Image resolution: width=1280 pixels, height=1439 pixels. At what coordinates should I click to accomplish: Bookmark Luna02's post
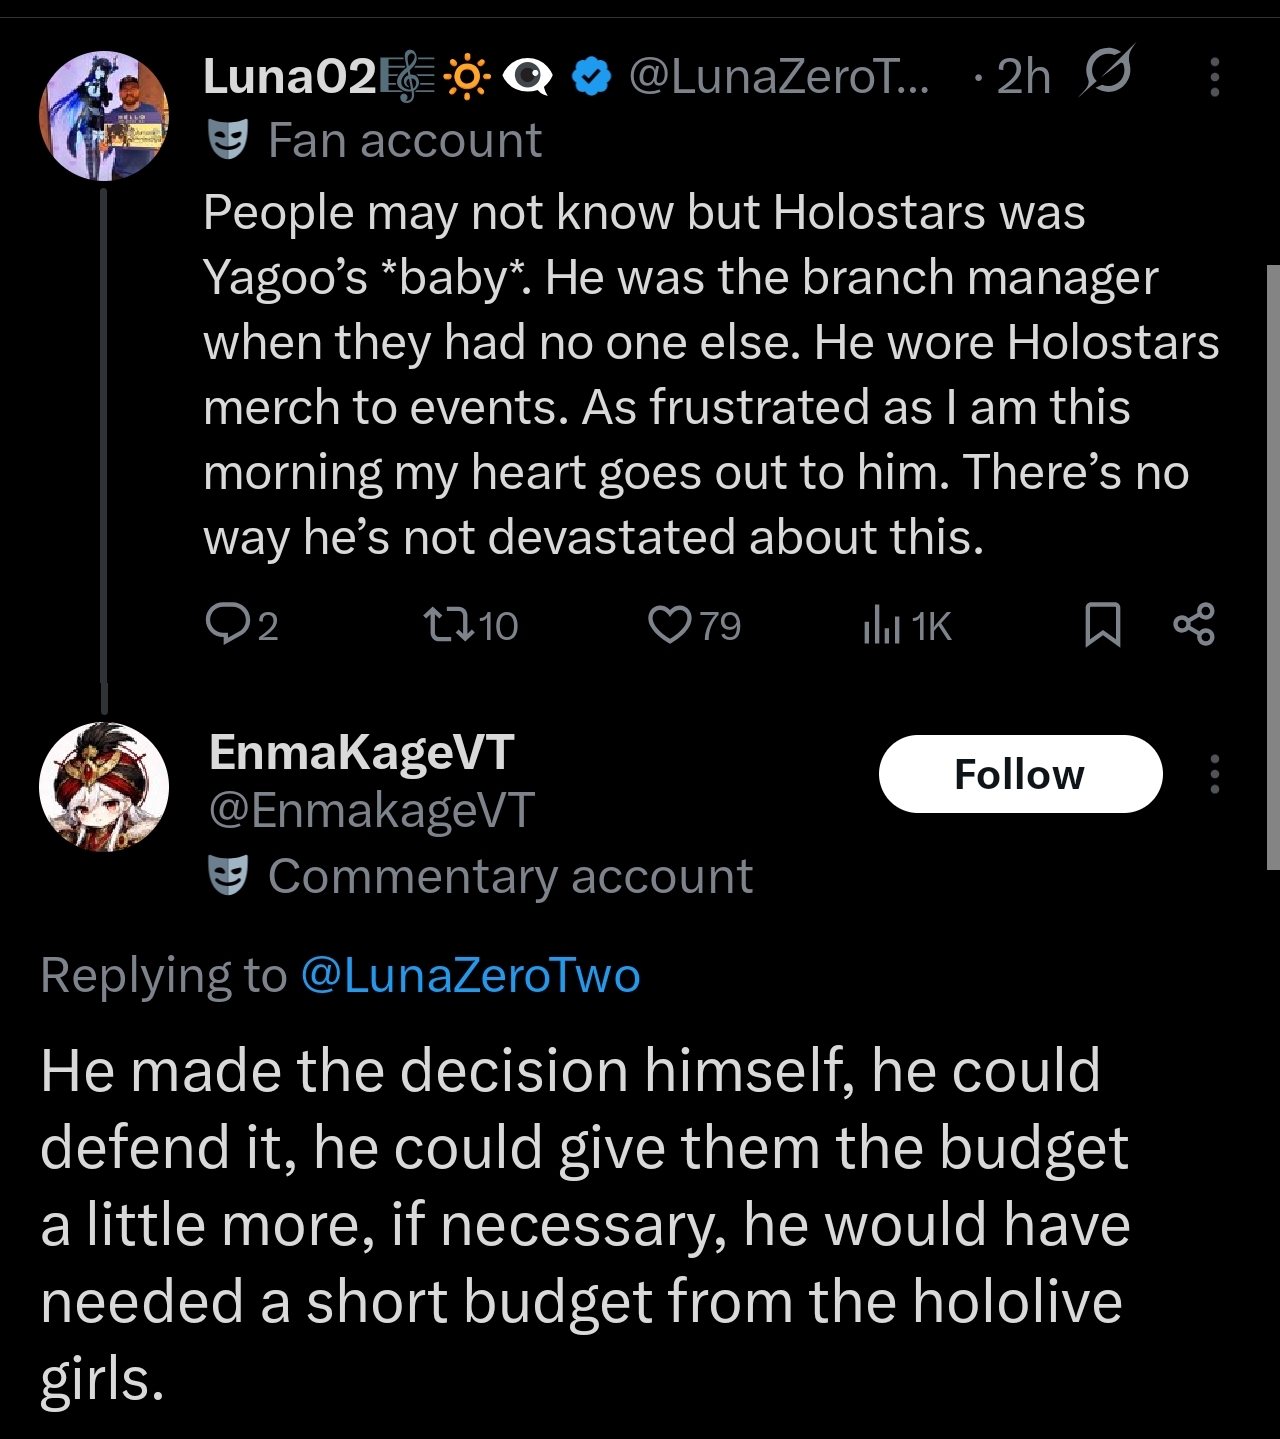tap(1102, 625)
